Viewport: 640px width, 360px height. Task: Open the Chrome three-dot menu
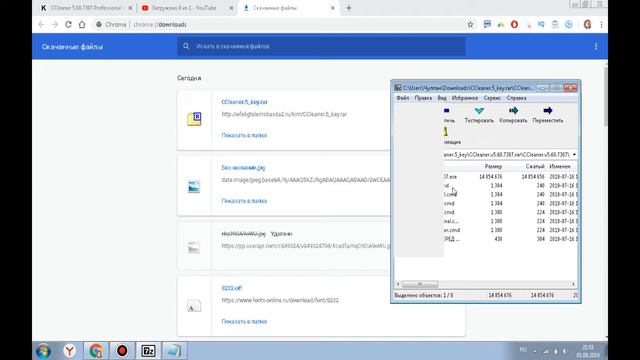pyautogui.click(x=601, y=24)
